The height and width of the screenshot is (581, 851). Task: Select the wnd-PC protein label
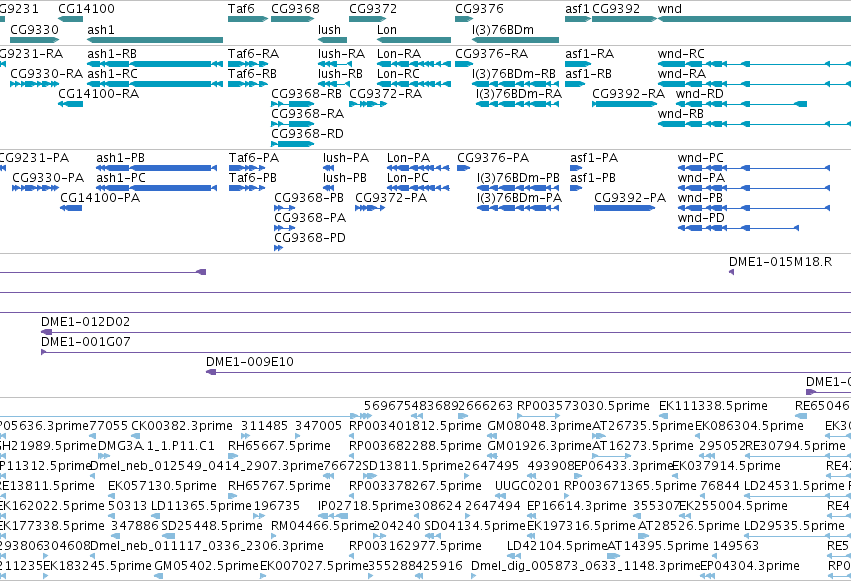[x=701, y=158]
